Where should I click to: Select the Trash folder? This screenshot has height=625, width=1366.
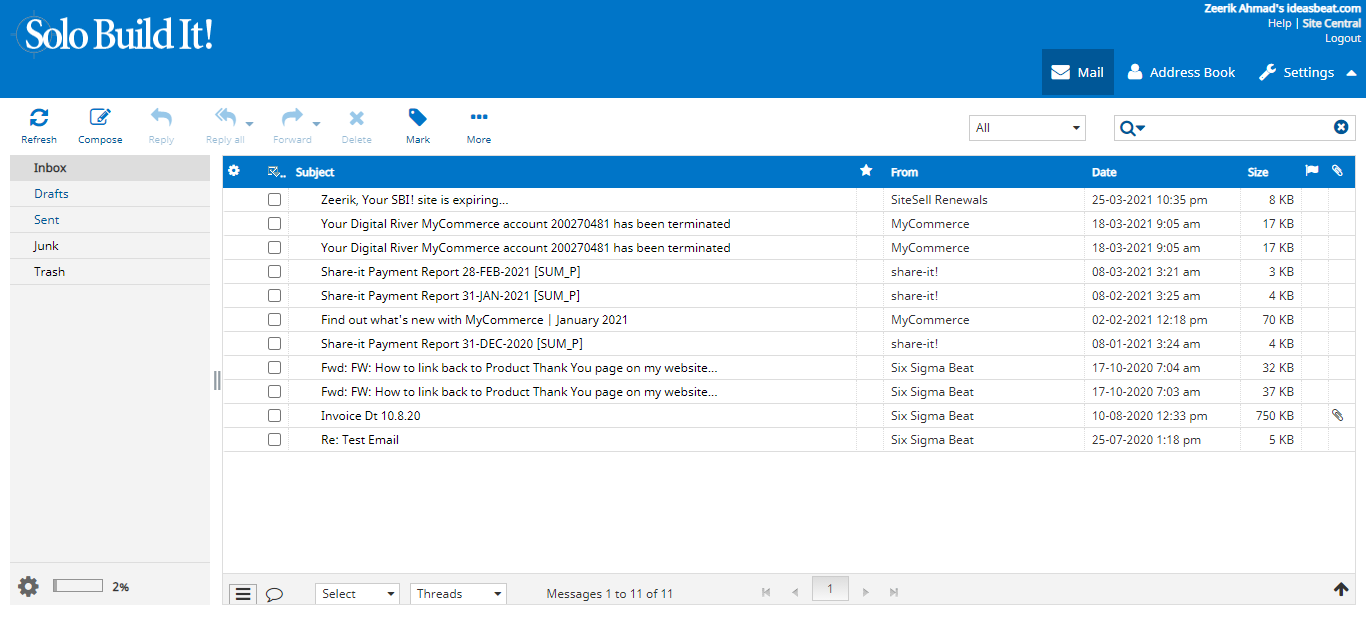[110, 272]
